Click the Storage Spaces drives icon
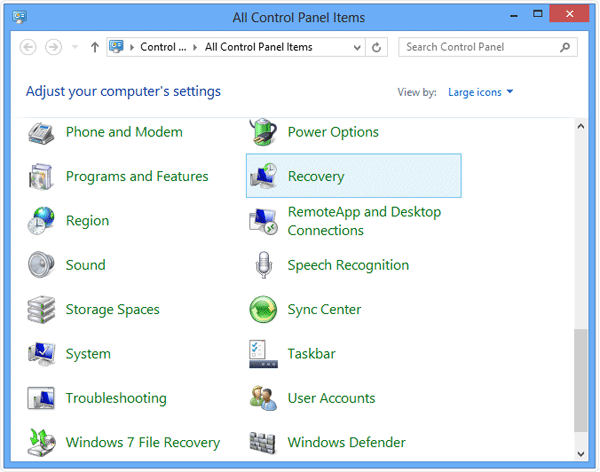 coord(41,310)
